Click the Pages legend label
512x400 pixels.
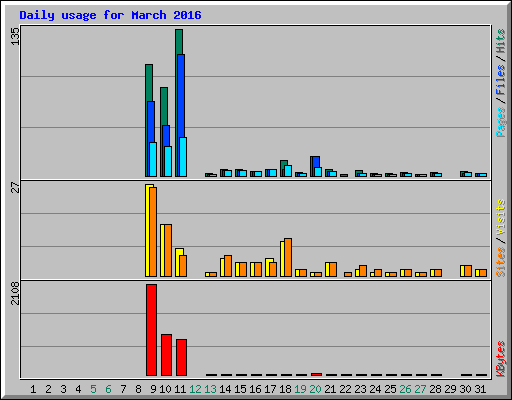(501, 122)
